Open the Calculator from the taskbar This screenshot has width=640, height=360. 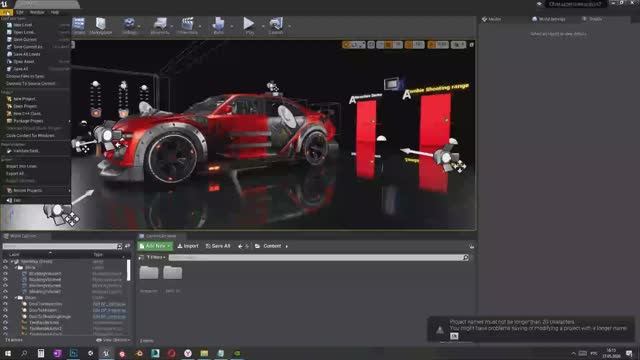point(41,353)
